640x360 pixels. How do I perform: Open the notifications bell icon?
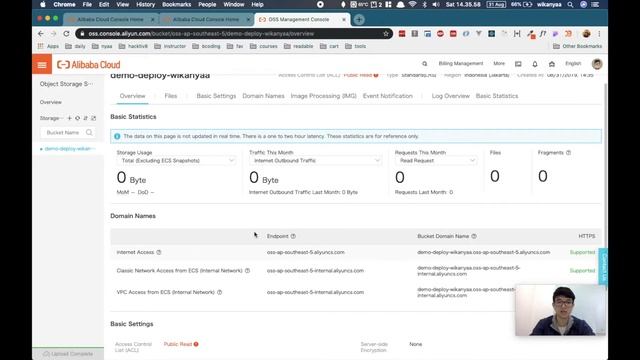[x=535, y=64]
